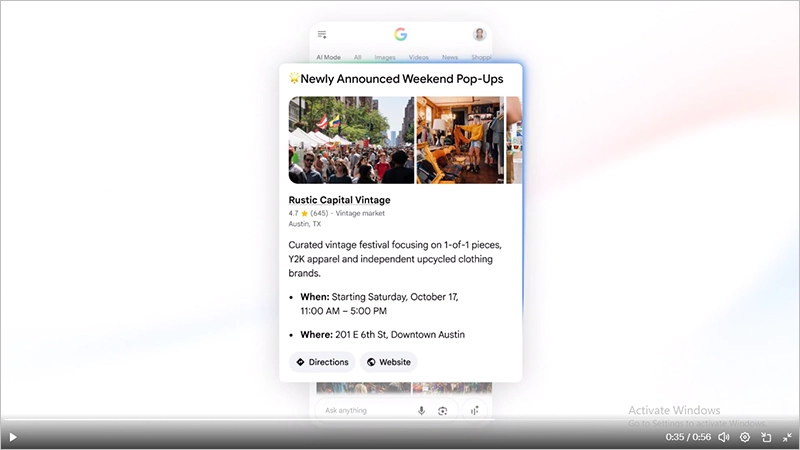
Task: Open Rustic Capital Vintage title link
Action: 339,200
